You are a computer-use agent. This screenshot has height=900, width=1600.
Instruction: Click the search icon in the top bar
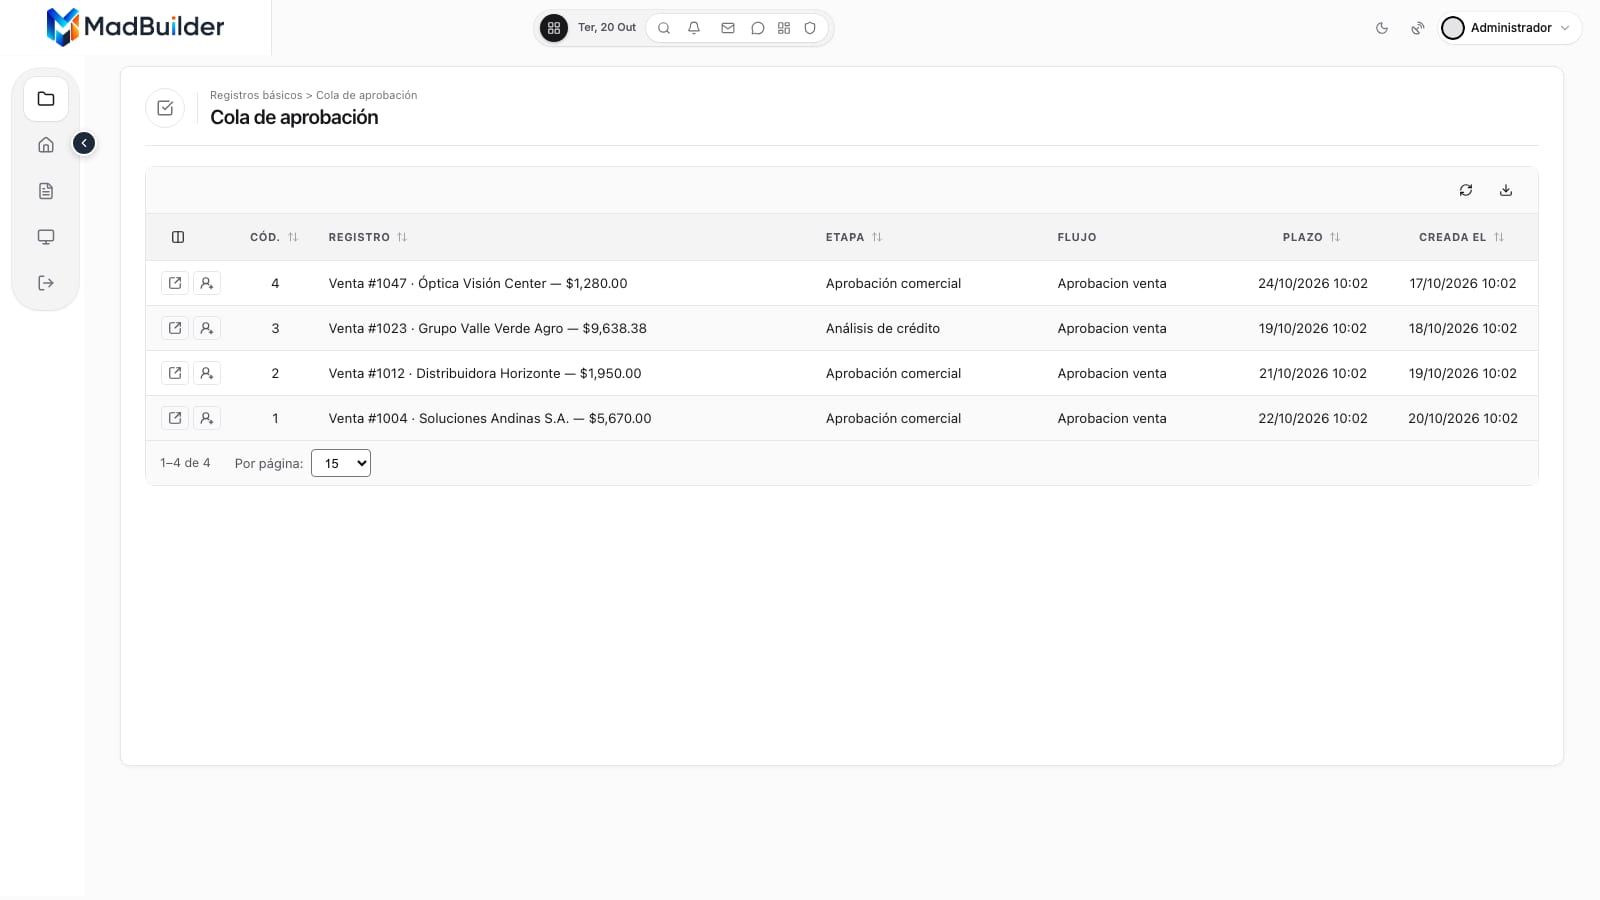click(x=664, y=28)
